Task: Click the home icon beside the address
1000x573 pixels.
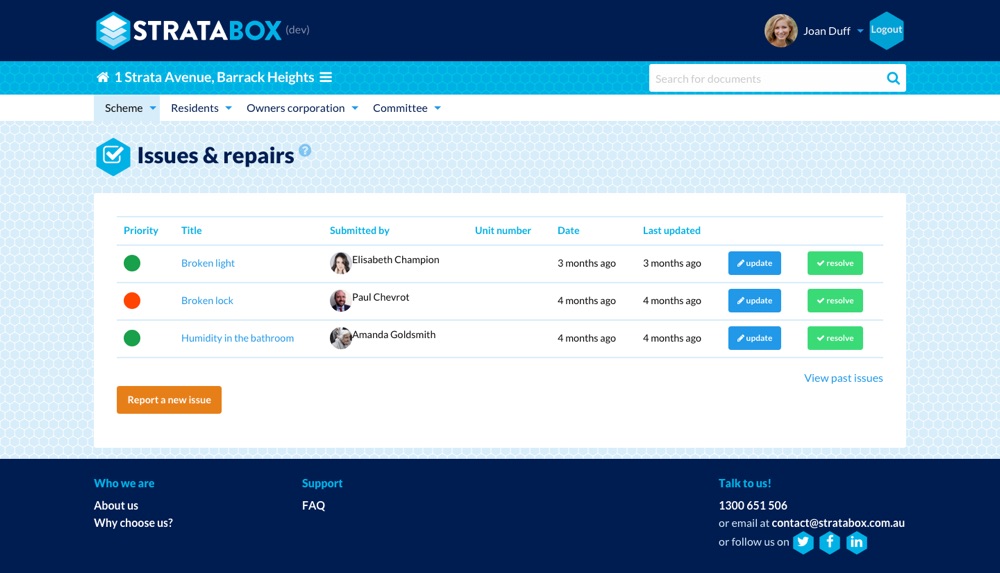Action: pos(103,78)
